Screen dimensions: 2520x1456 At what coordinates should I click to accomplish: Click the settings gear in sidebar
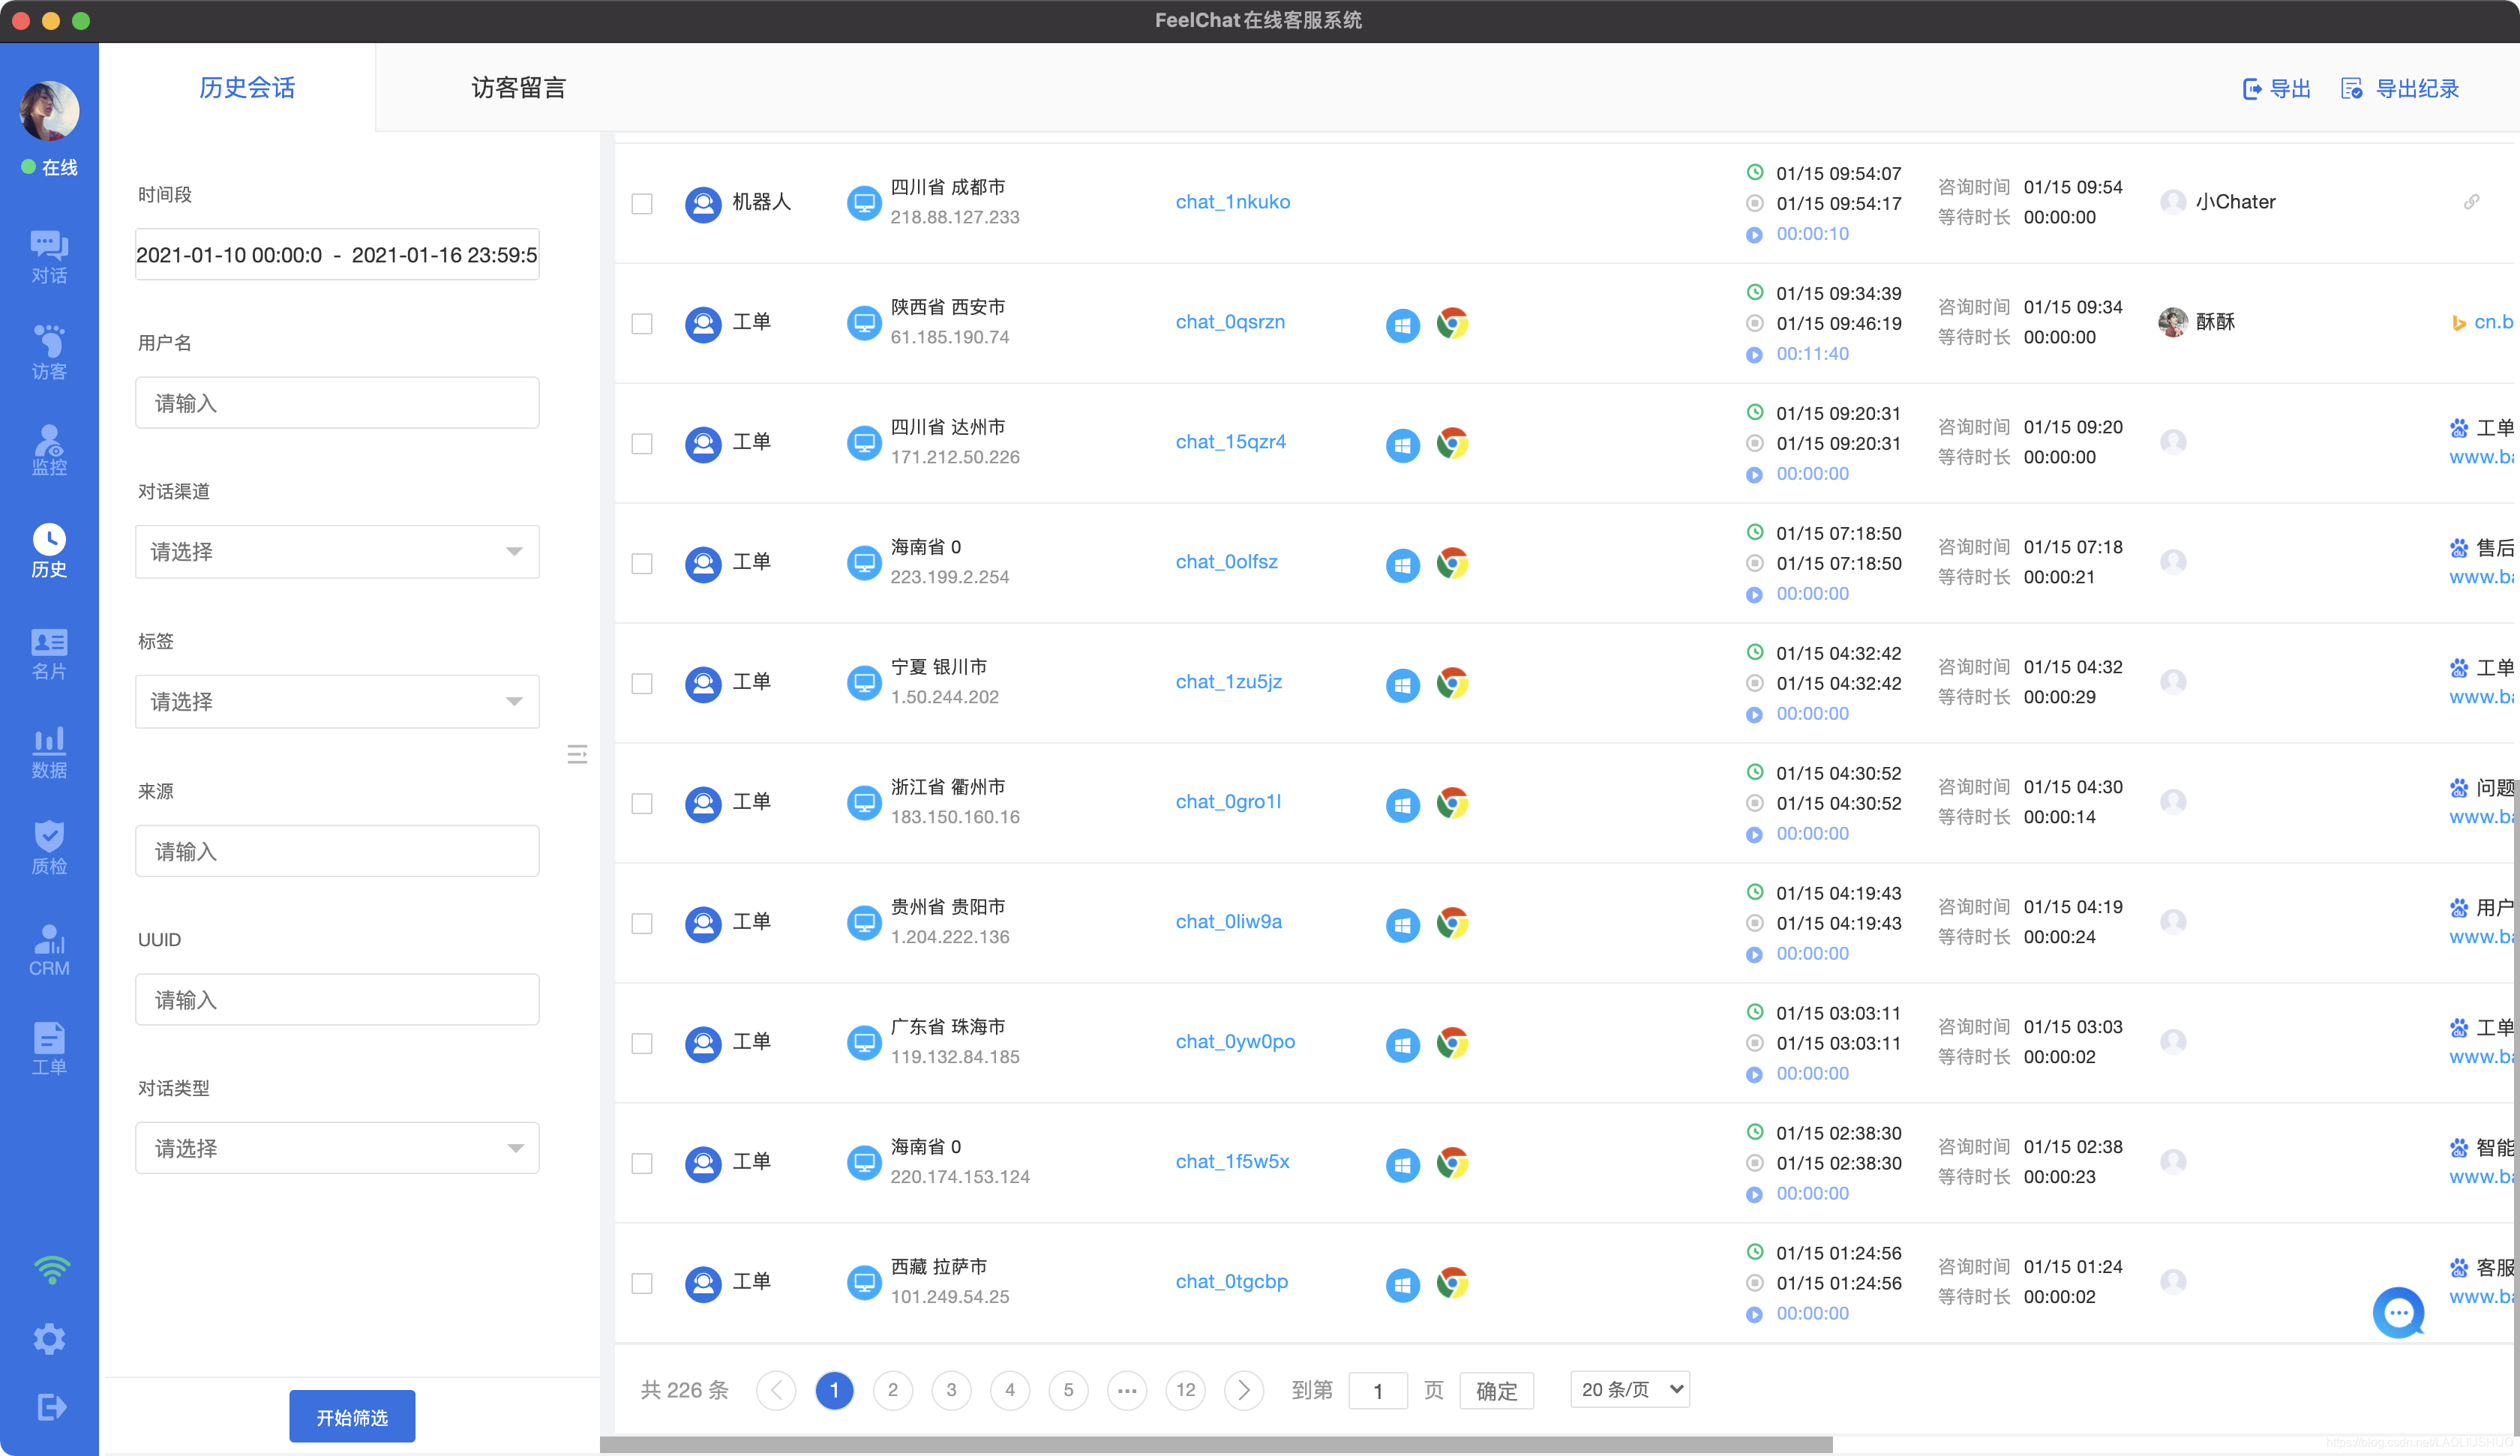[x=49, y=1338]
